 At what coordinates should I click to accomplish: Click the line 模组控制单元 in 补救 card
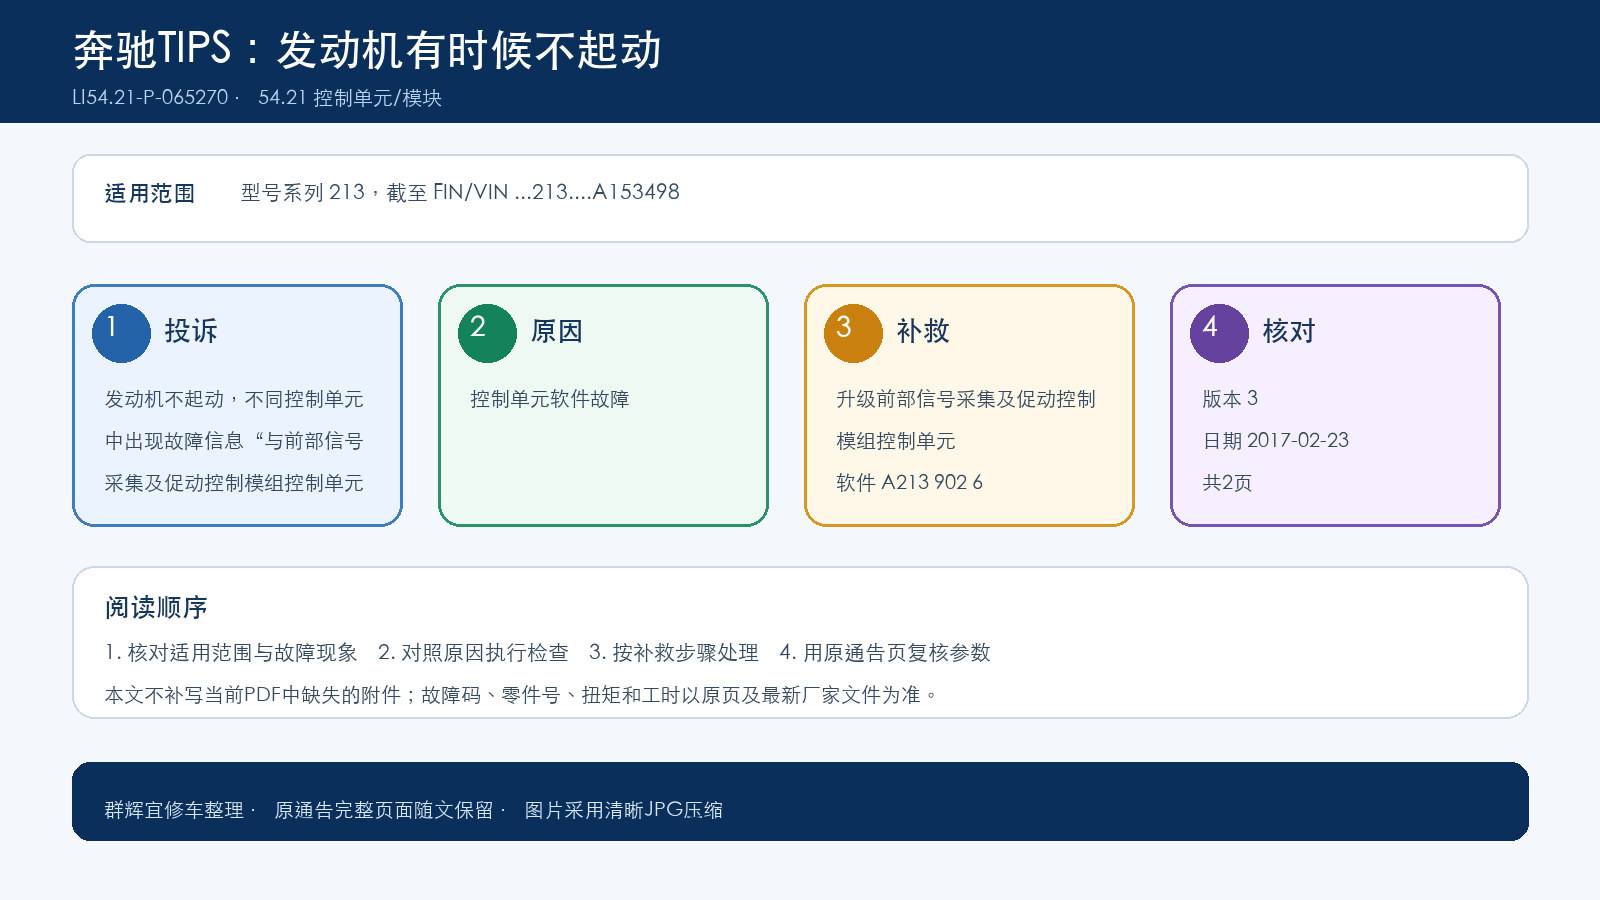(x=896, y=441)
